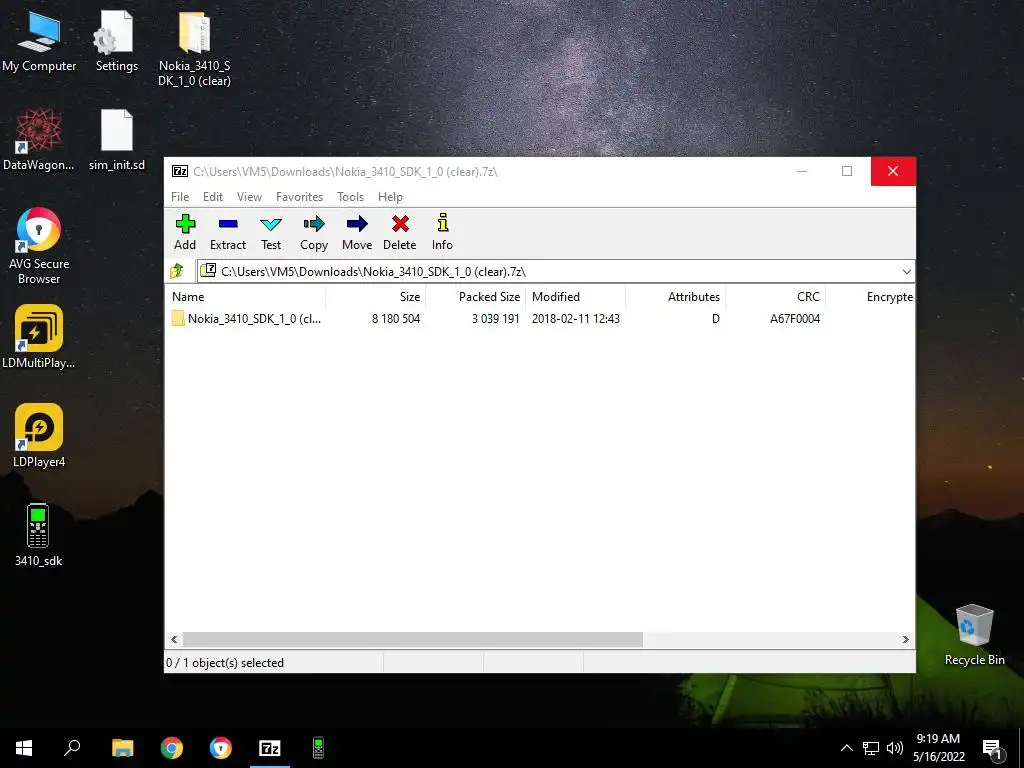Click the 7z icon in the window title bar
Screen dimensions: 1024x768
pos(180,171)
